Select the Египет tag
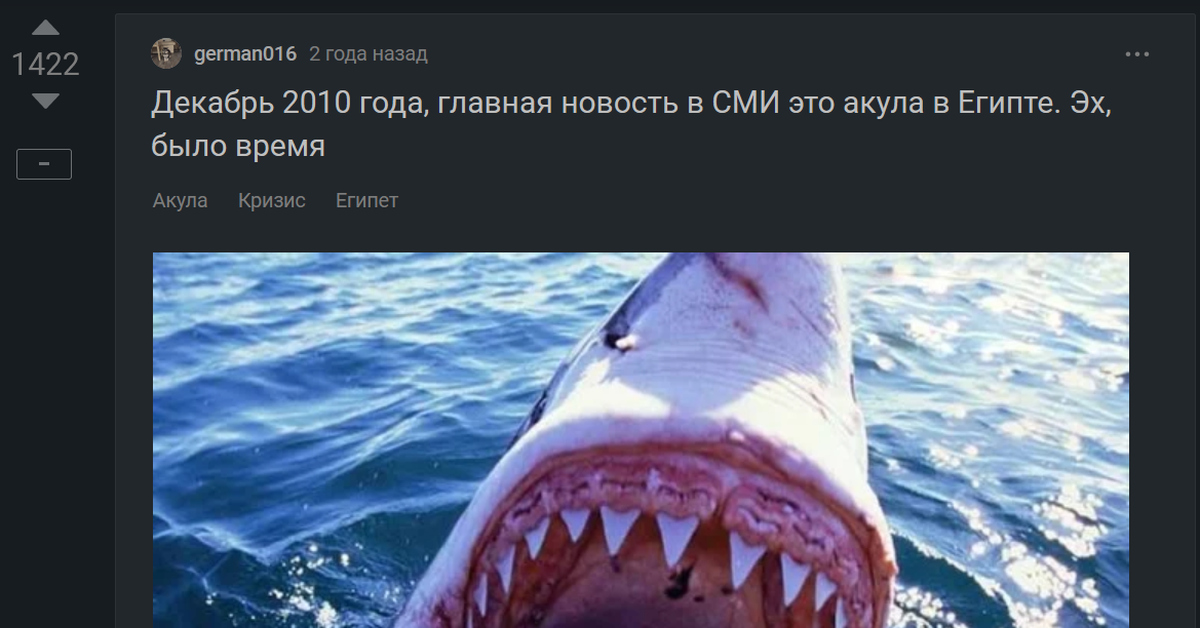 367,200
